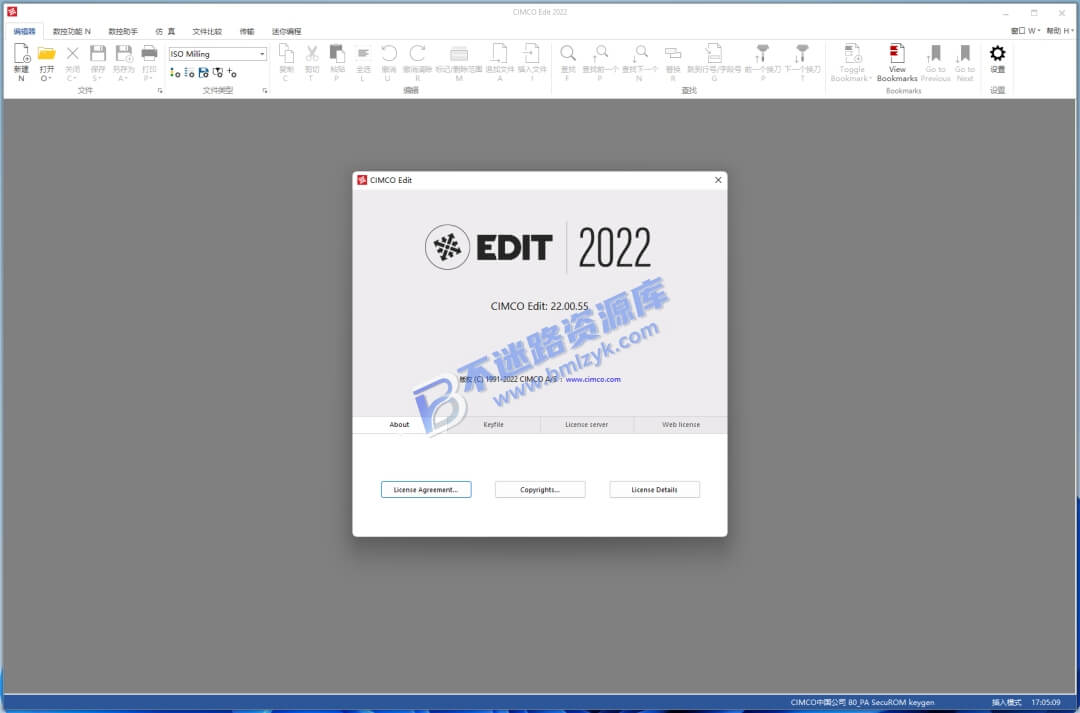Click first colored dots icon under ISO Milling
Screen dimensions: 1080x713
(x=175, y=72)
